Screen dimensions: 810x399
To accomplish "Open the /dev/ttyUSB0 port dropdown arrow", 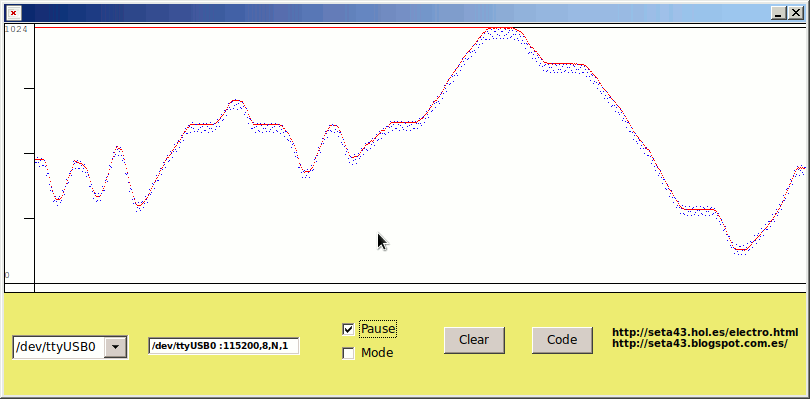I will [x=115, y=347].
